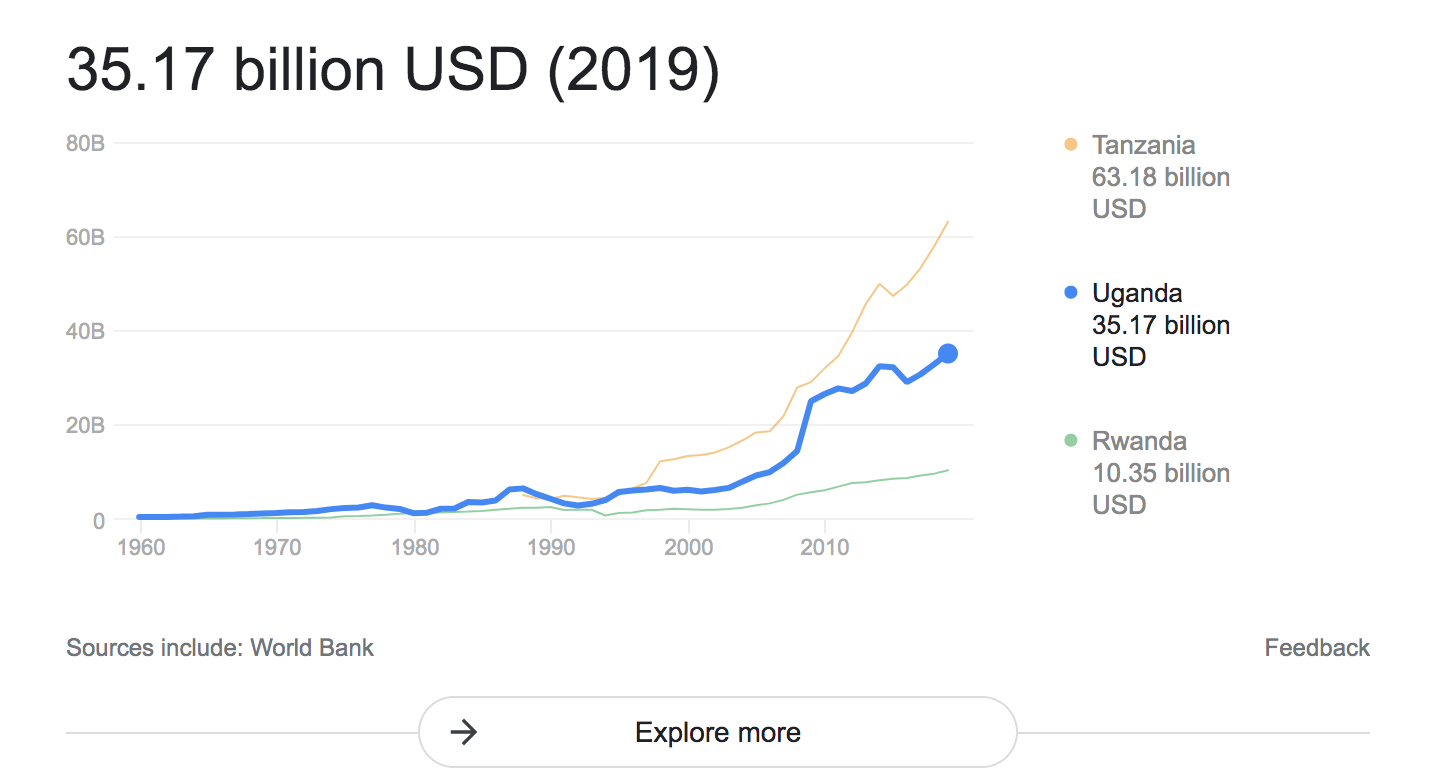Click Tanzania's 63.18 billion USD value
Image resolution: width=1436 pixels, height=782 pixels.
(1161, 193)
